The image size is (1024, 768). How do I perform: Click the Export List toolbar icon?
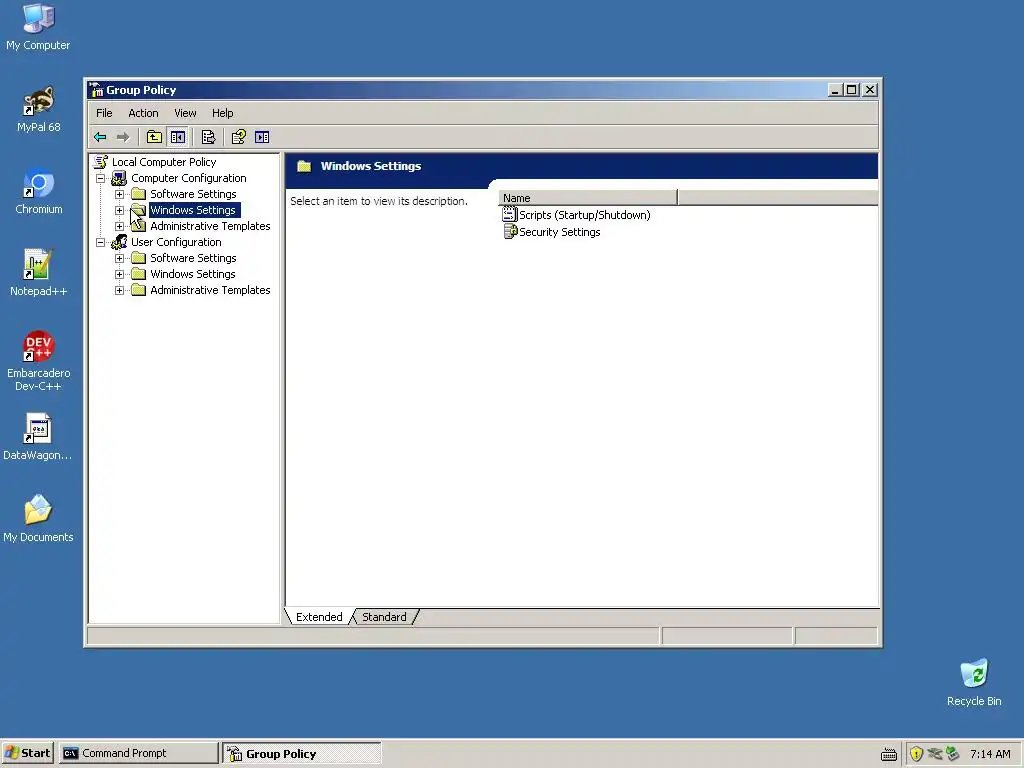point(208,137)
